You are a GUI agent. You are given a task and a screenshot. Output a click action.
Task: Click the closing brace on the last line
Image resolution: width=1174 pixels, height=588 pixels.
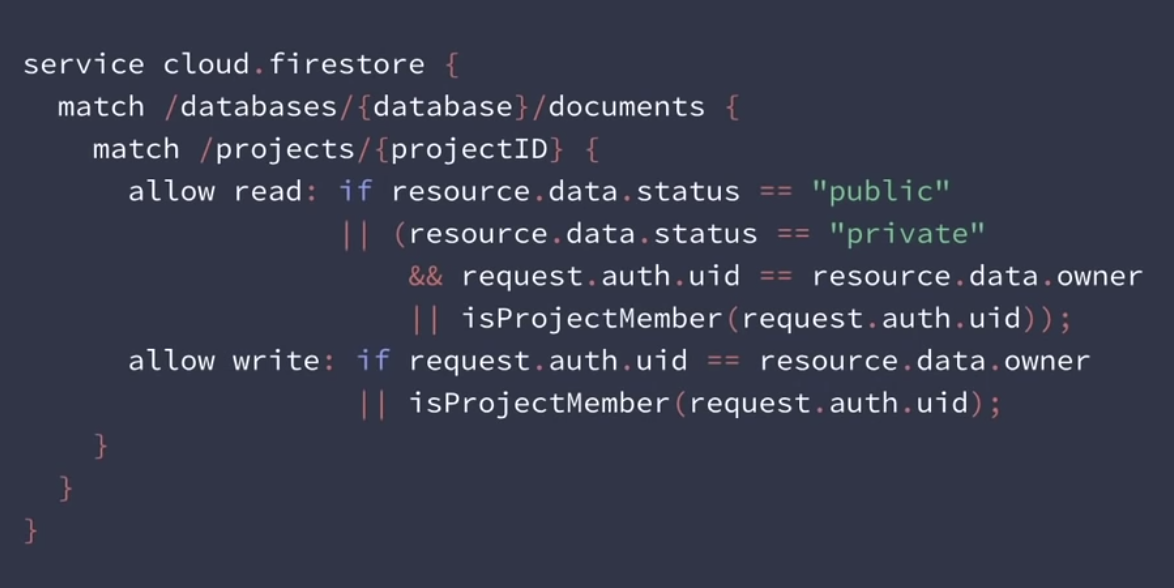[31, 529]
